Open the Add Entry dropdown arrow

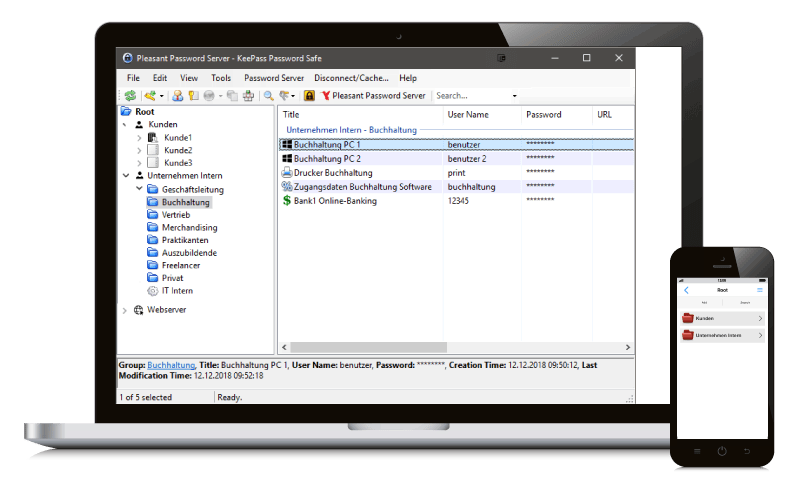(162, 96)
